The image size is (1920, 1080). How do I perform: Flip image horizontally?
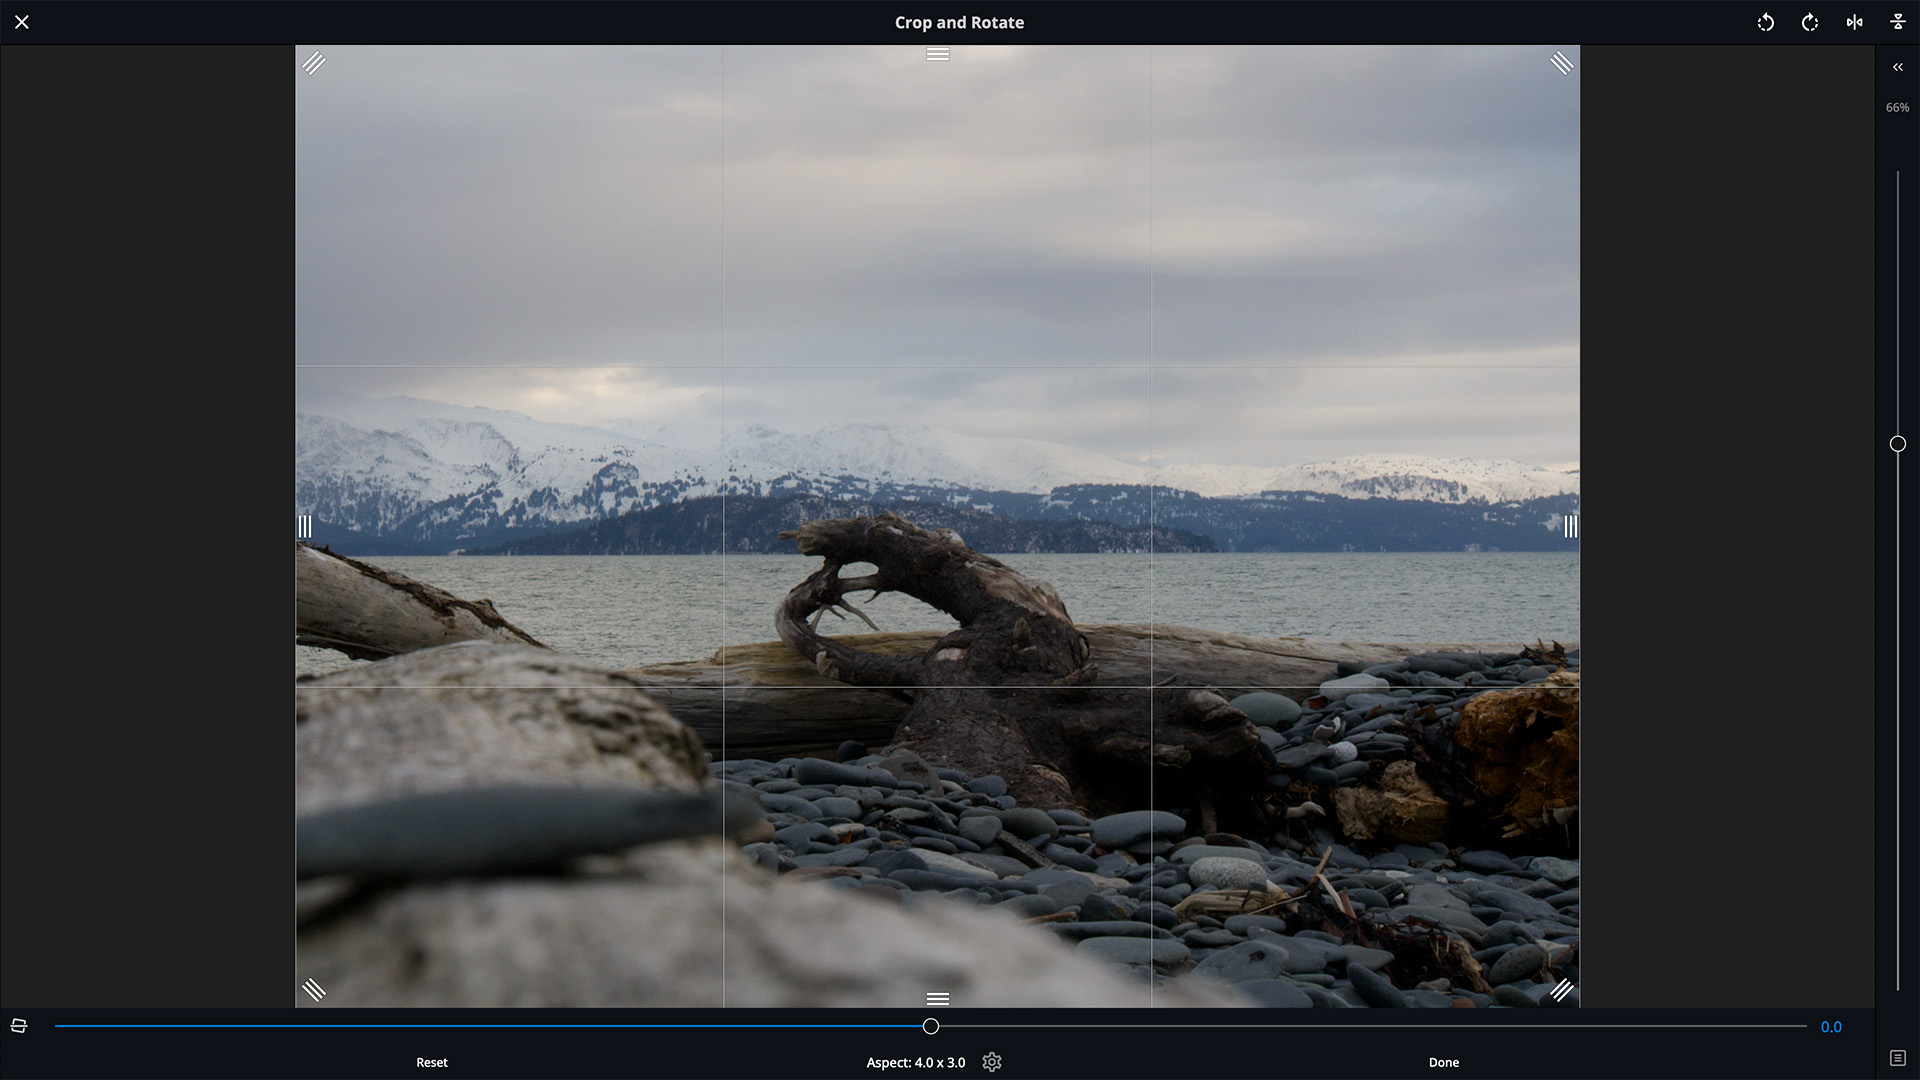pyautogui.click(x=1854, y=22)
